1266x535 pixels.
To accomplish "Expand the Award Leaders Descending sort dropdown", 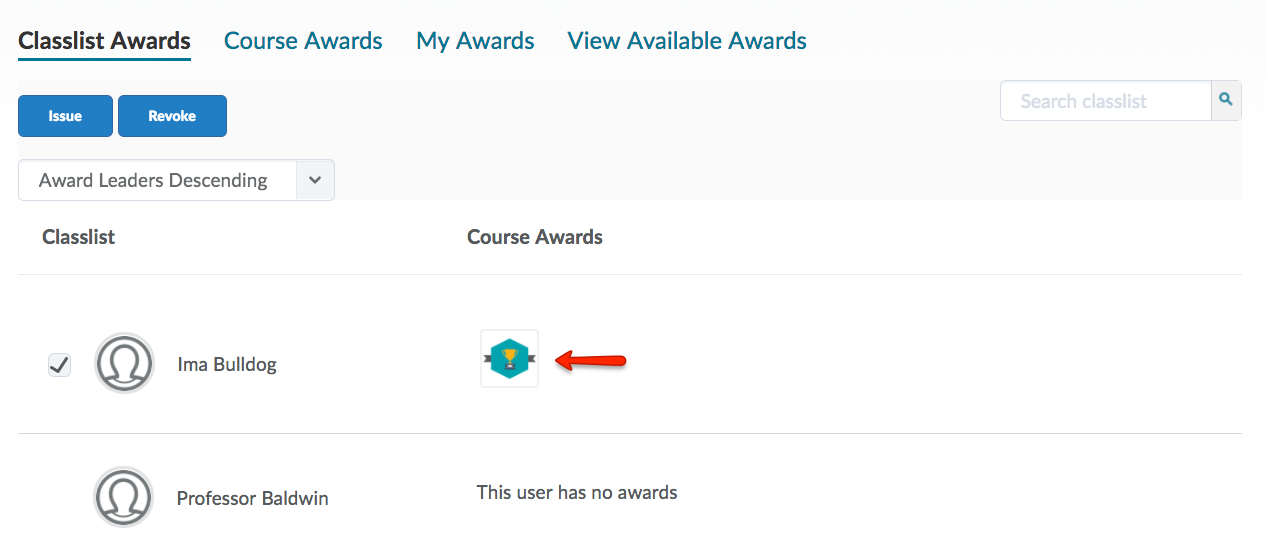I will point(176,180).
